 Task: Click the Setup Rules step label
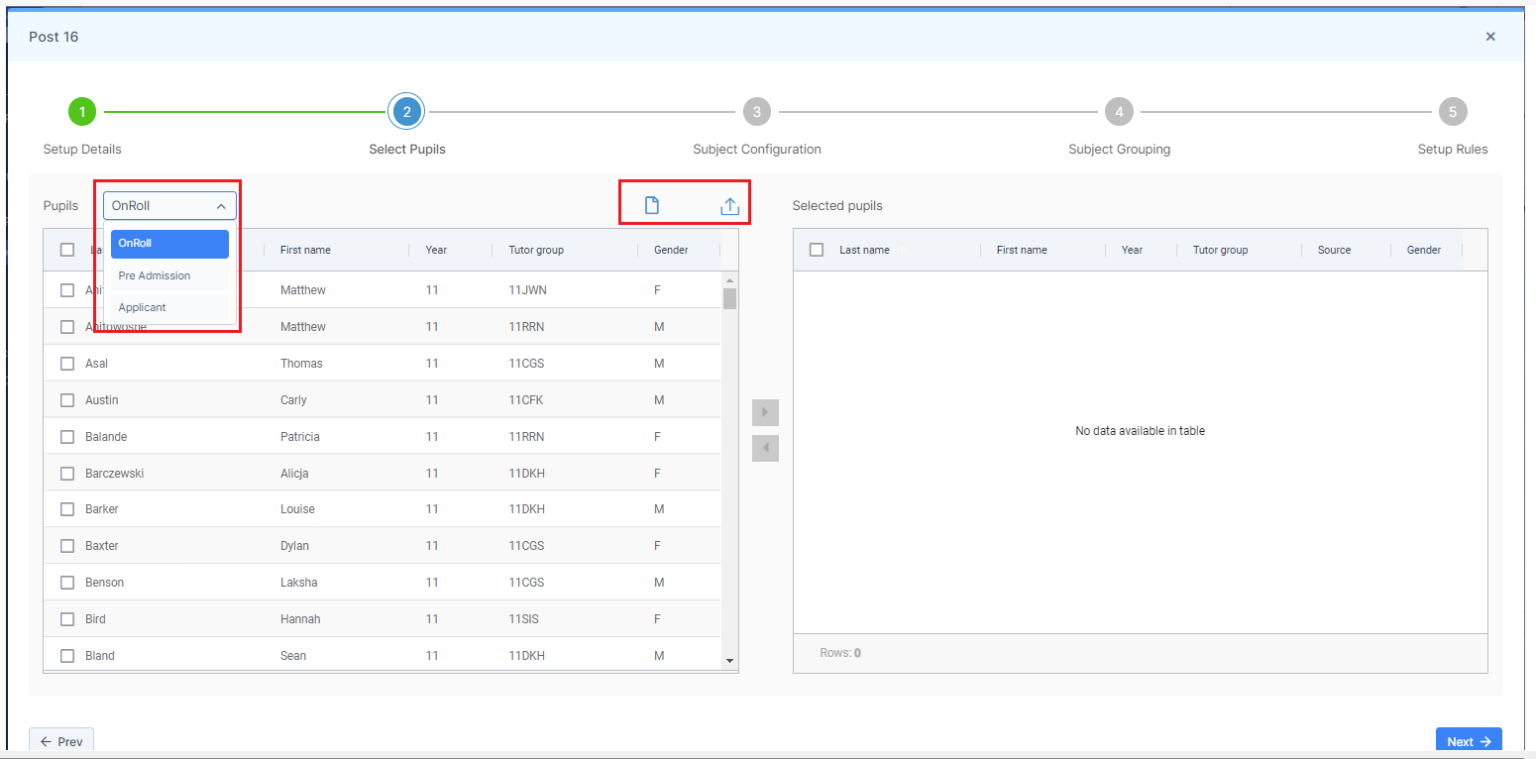(1452, 148)
